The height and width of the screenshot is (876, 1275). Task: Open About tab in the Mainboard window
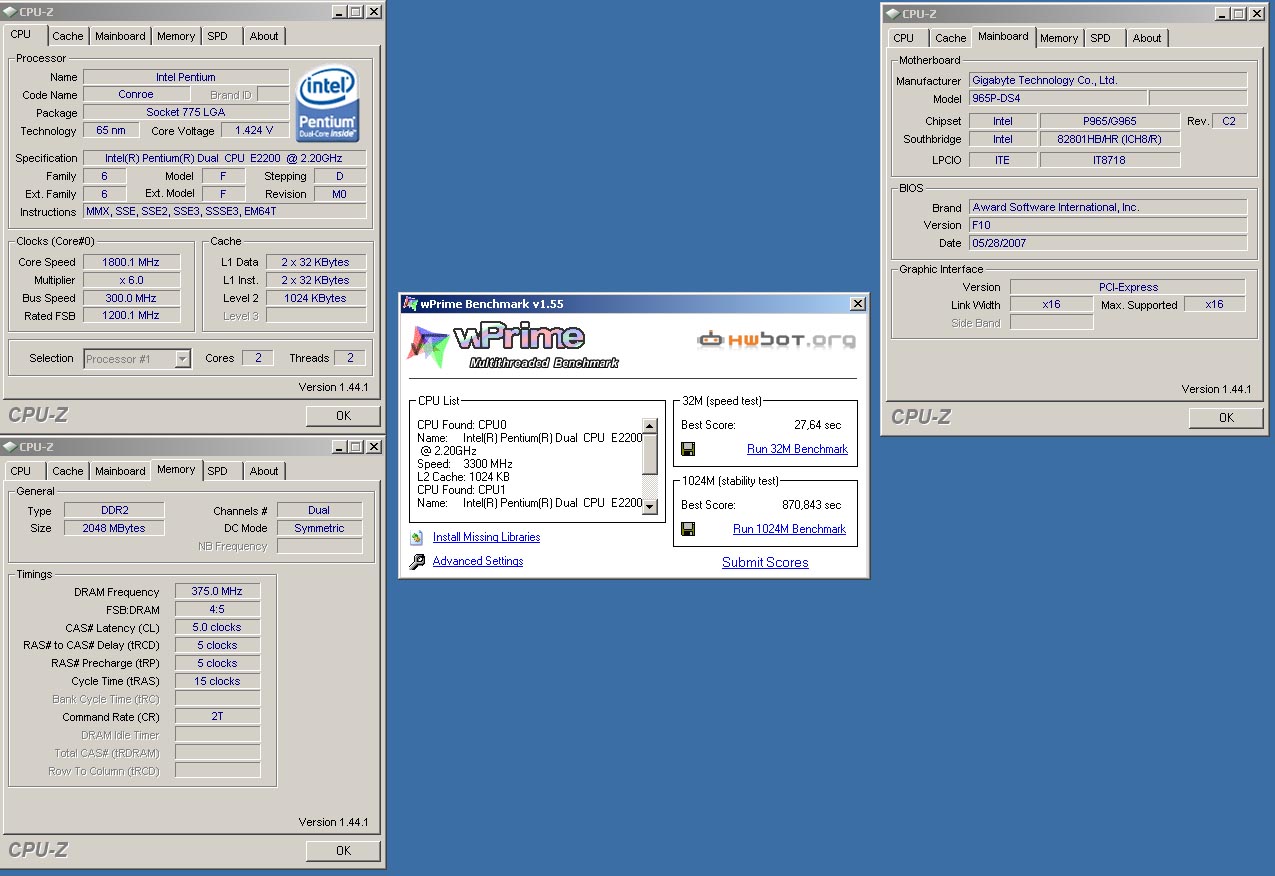1147,38
